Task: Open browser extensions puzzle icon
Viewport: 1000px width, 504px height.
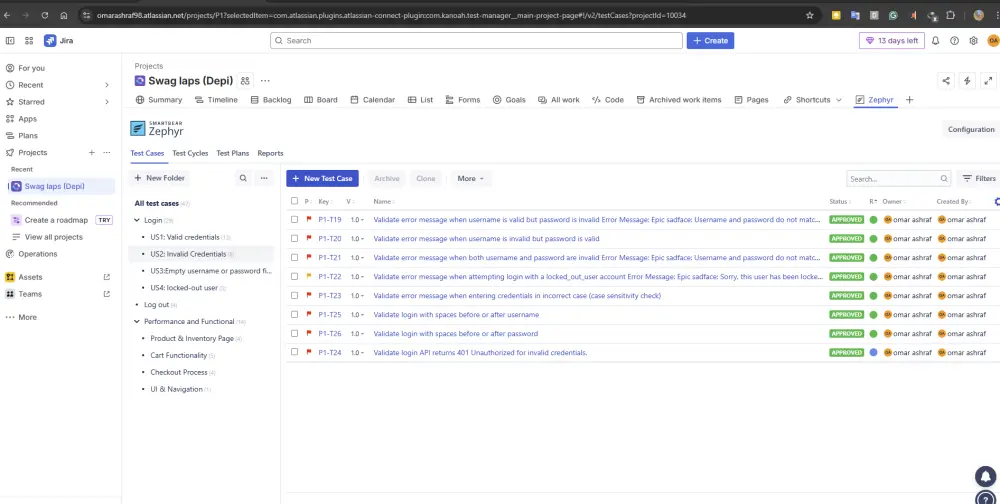Action: coord(950,15)
